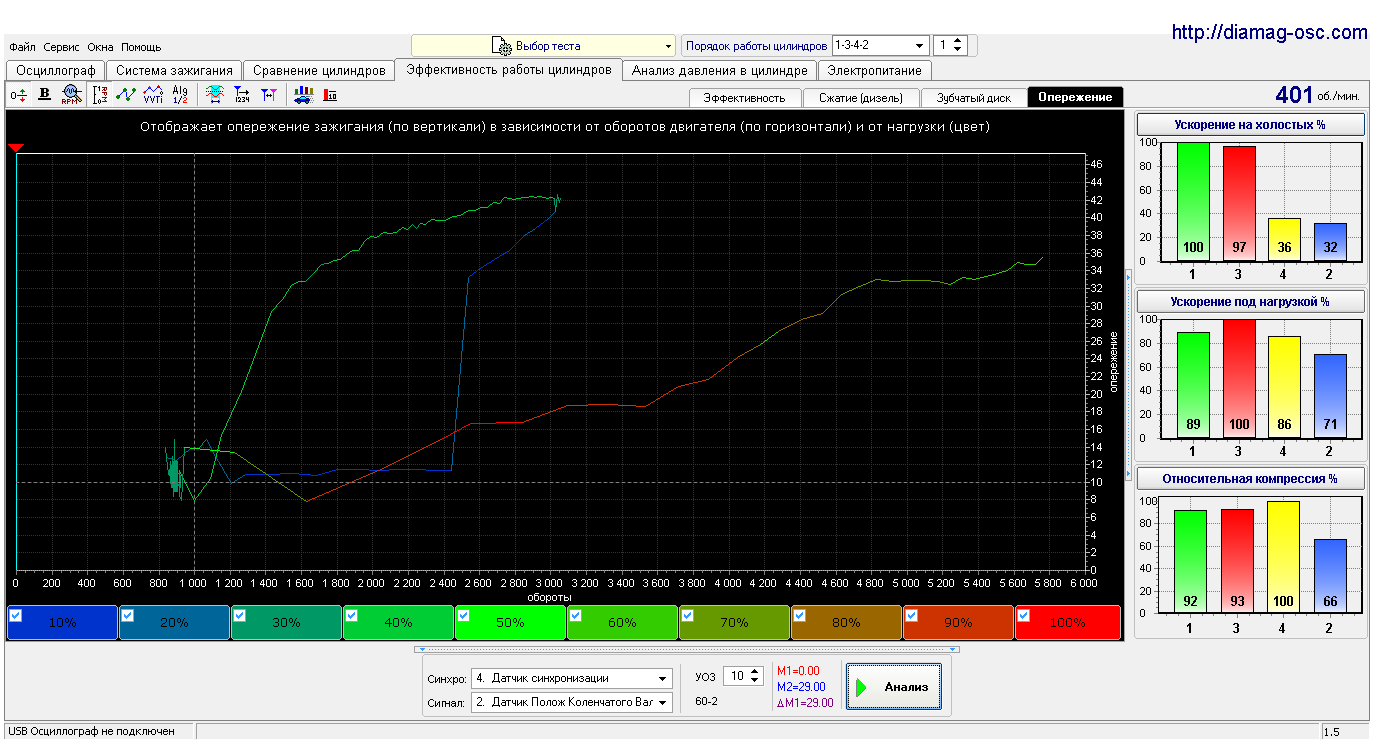Click the red 100% load color swatch

tap(1068, 622)
